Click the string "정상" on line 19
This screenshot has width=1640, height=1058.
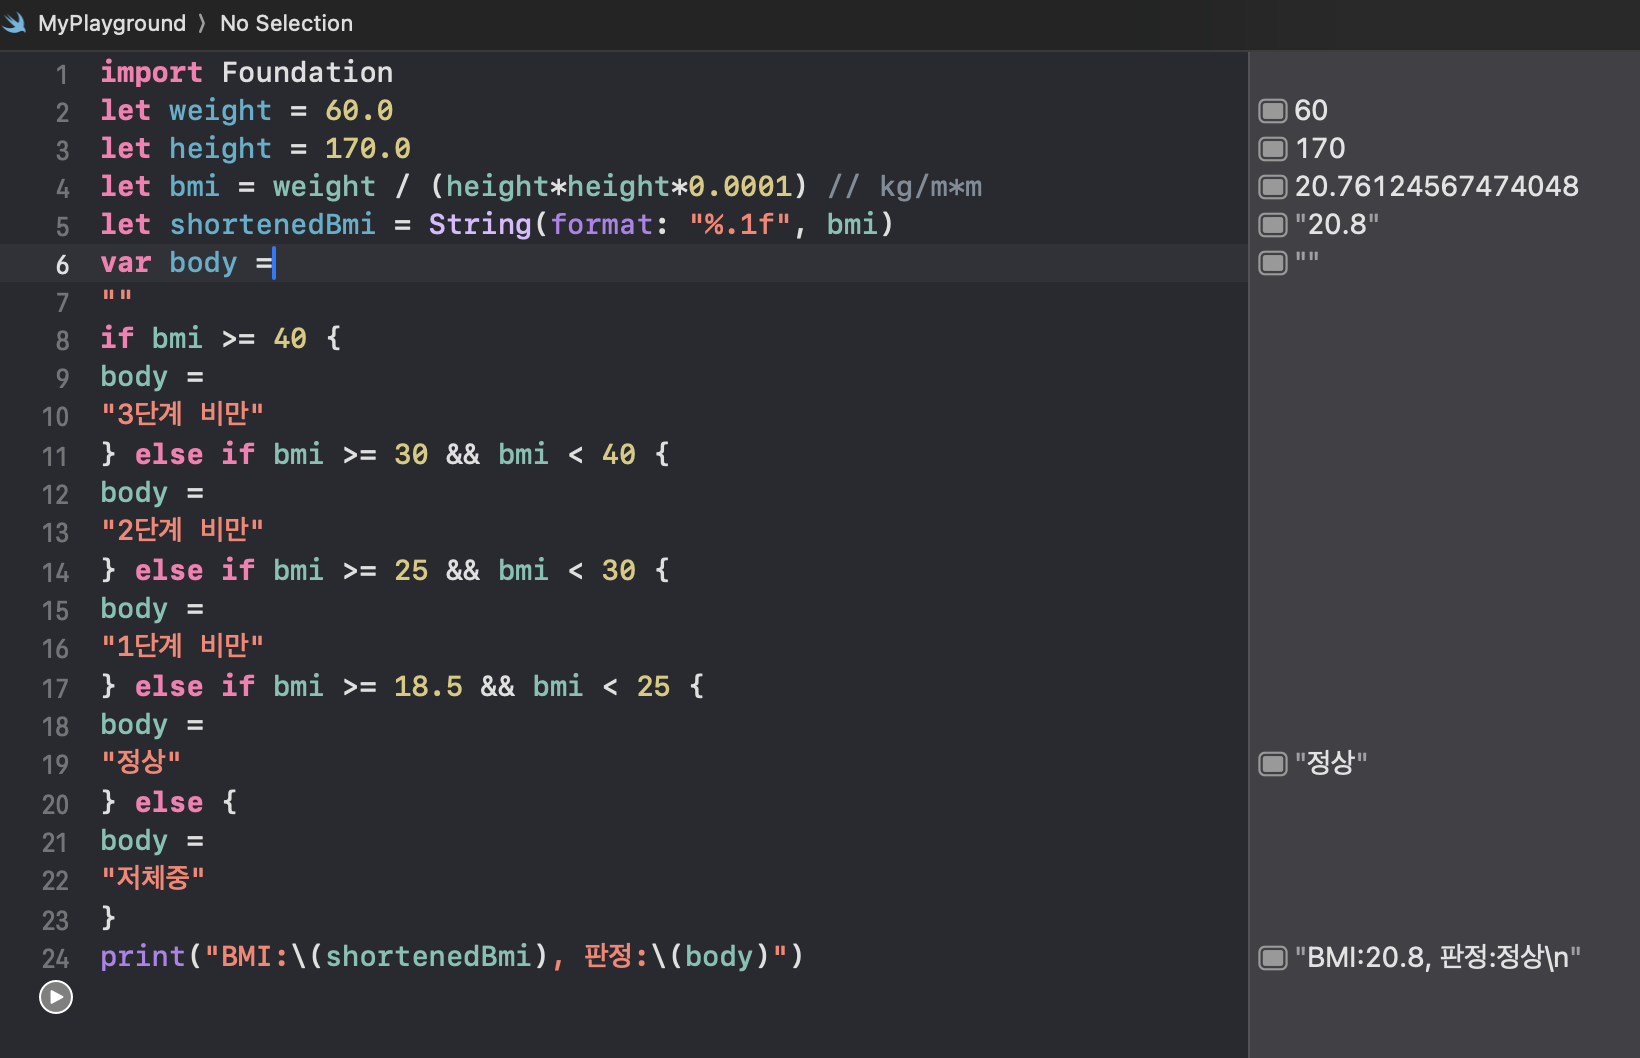click(x=141, y=762)
